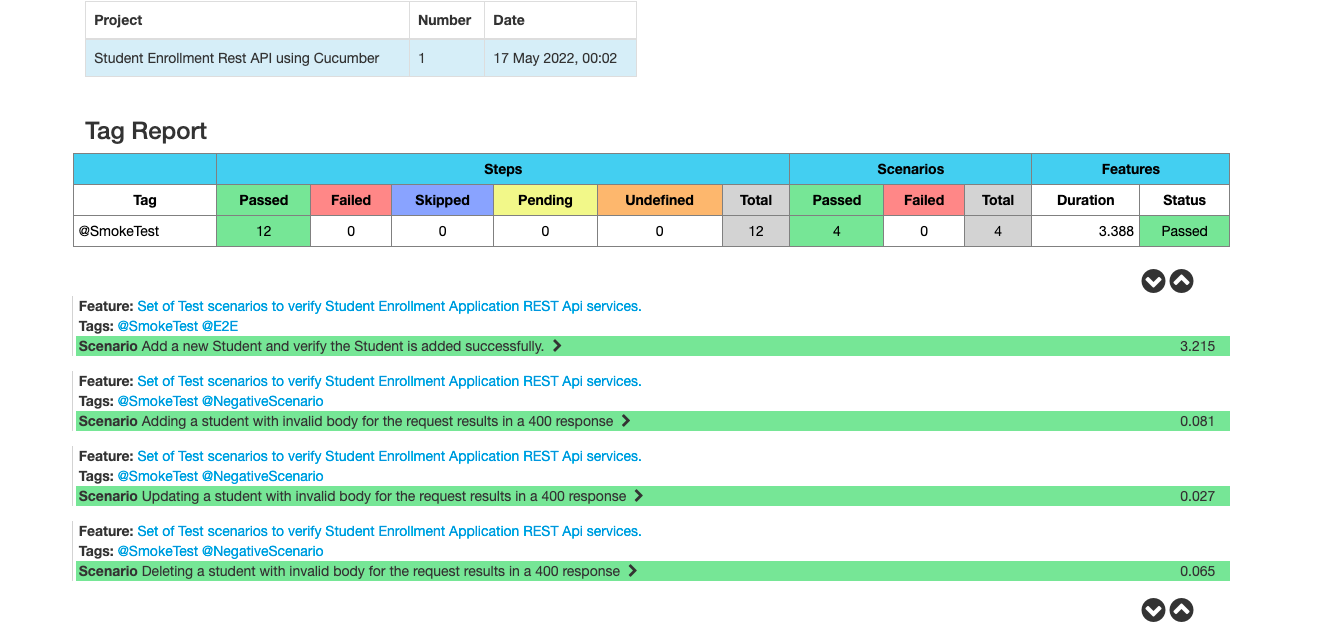
Task: Click the Scenarios 'Passed' column header
Action: (837, 200)
